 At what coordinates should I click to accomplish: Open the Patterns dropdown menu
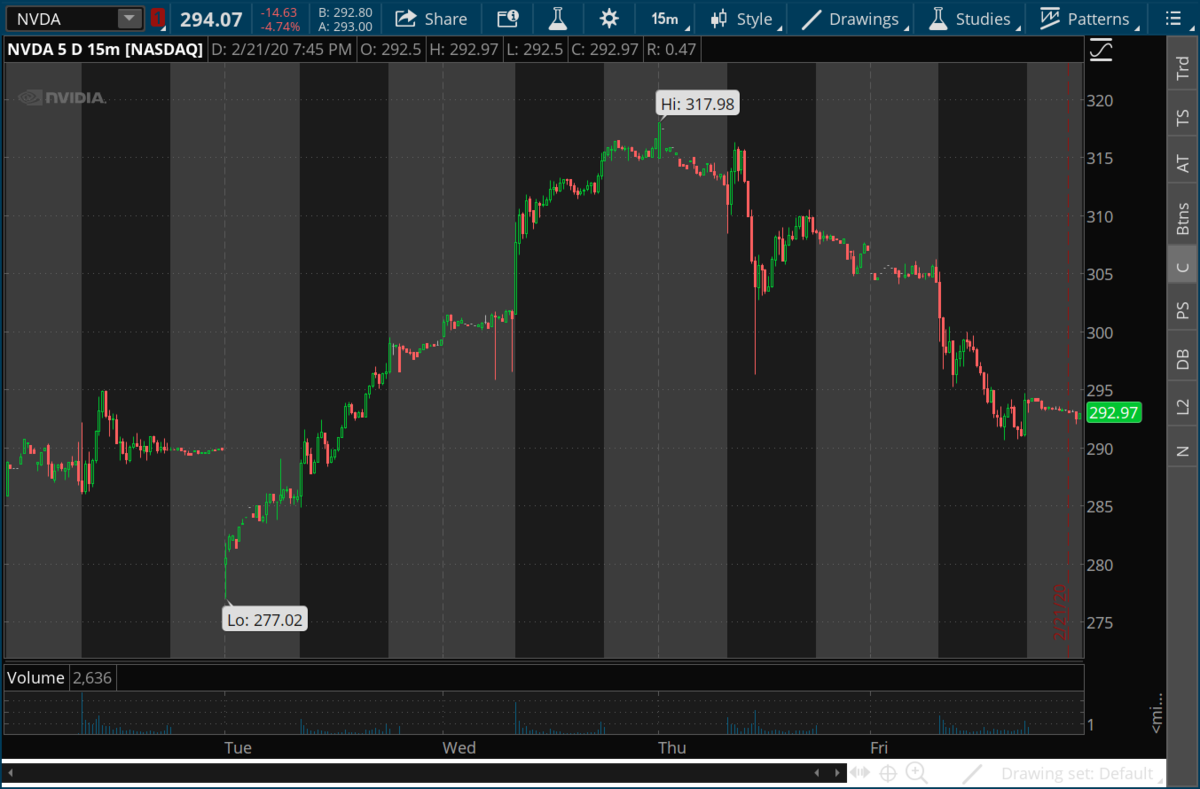tap(1089, 18)
